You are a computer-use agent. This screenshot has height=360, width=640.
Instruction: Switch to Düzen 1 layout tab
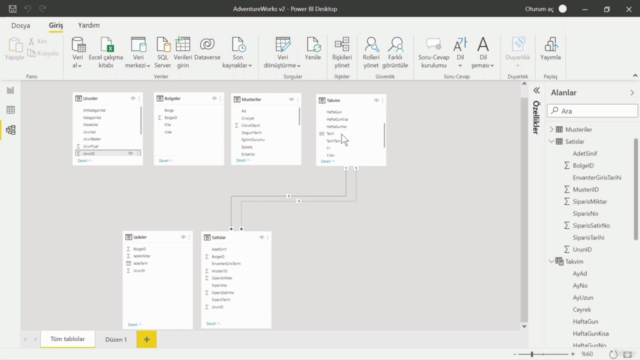pos(116,340)
